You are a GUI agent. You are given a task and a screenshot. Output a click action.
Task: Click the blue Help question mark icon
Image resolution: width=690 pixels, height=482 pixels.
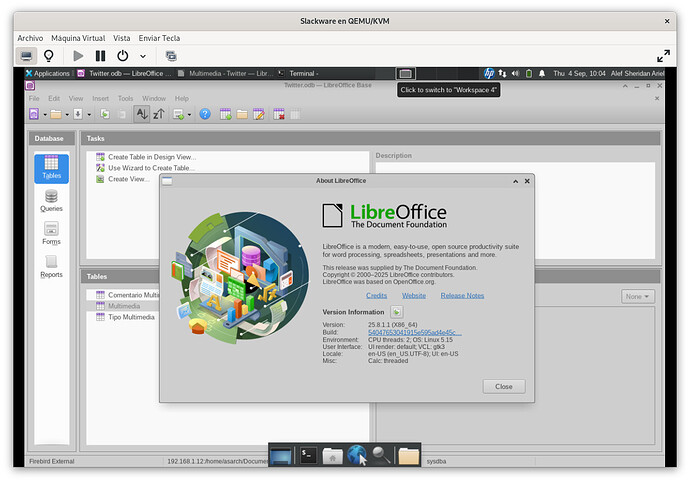tap(205, 114)
